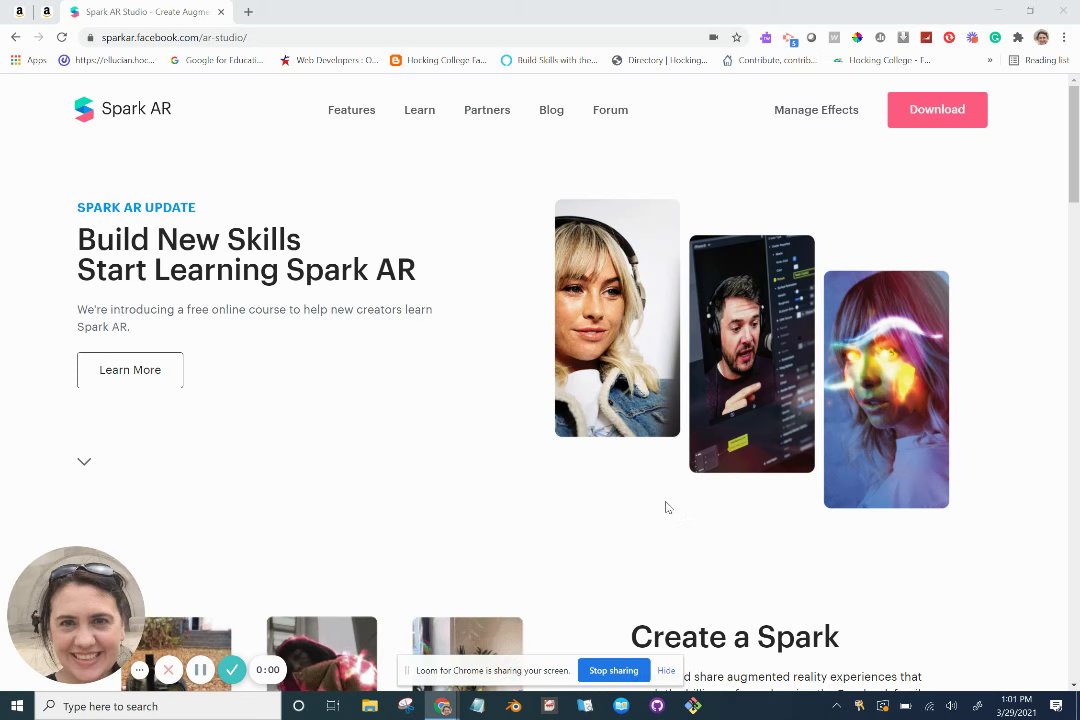Switch to the first Amazon tab
The width and height of the screenshot is (1080, 720).
tap(19, 12)
